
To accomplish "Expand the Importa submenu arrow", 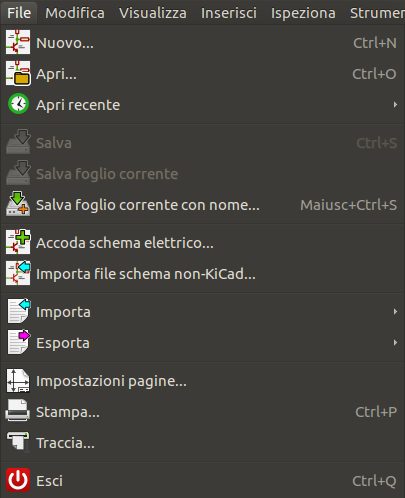I will click(x=395, y=312).
